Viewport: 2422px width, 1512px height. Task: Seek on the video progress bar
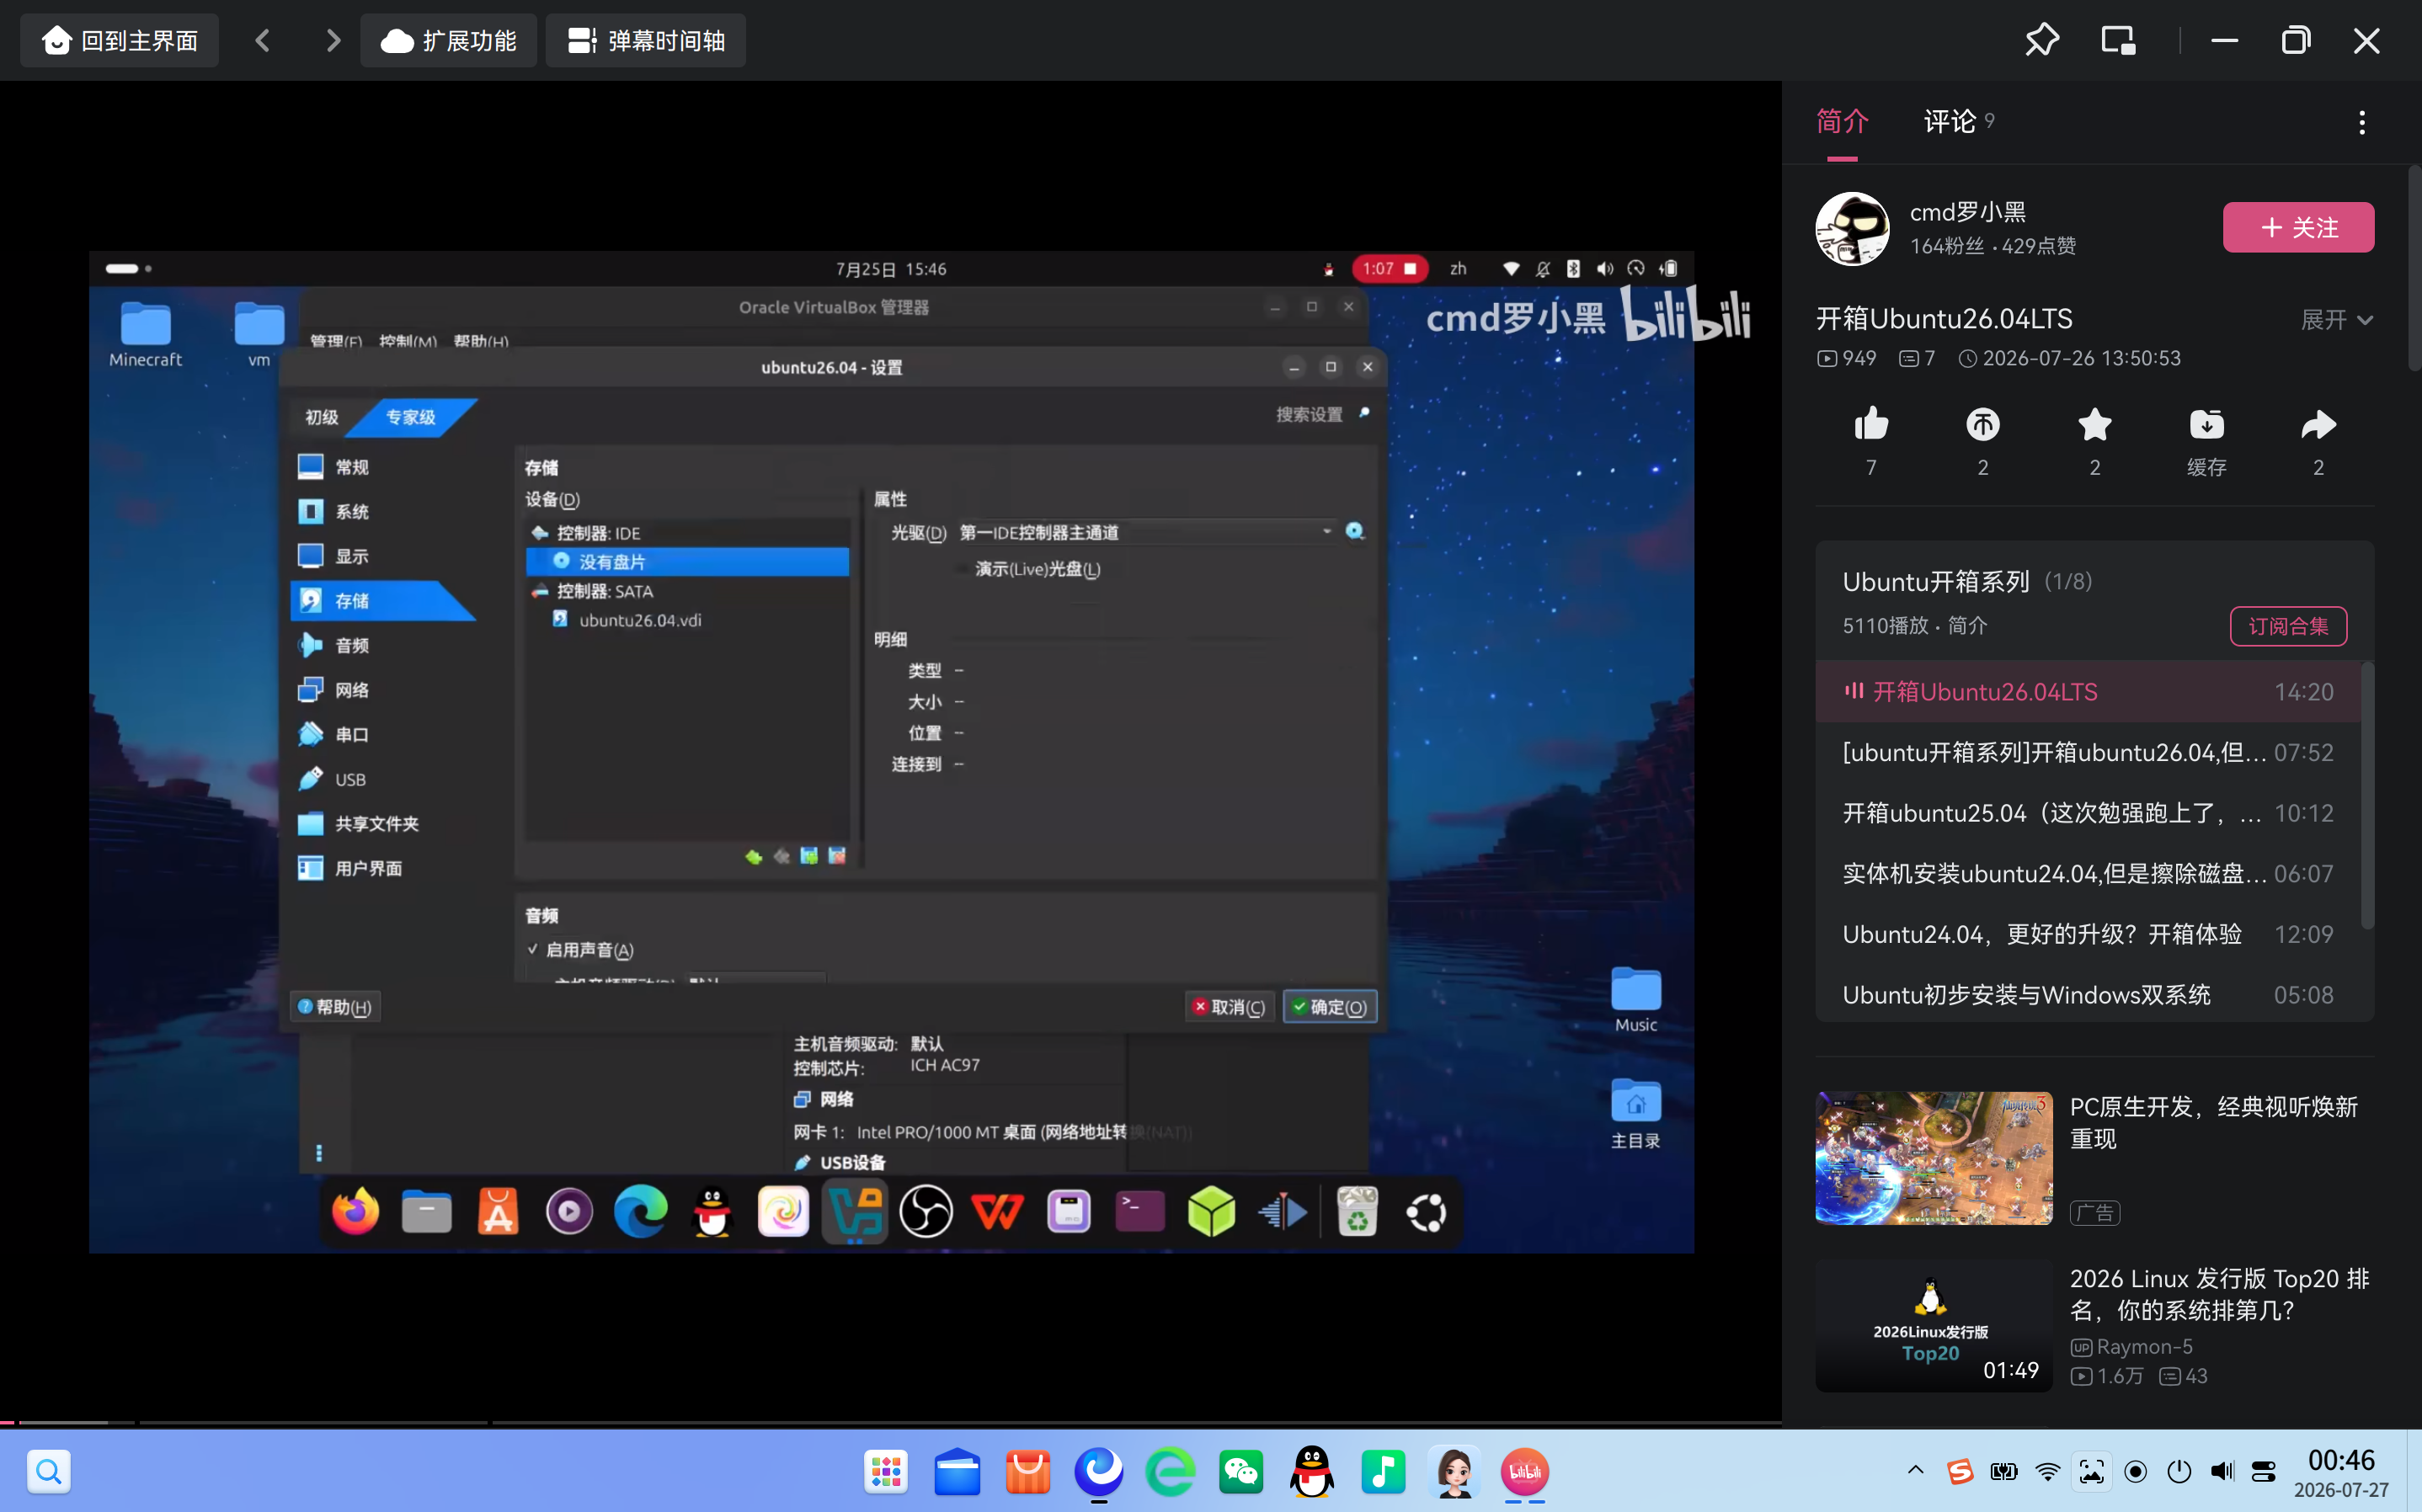click(890, 1421)
